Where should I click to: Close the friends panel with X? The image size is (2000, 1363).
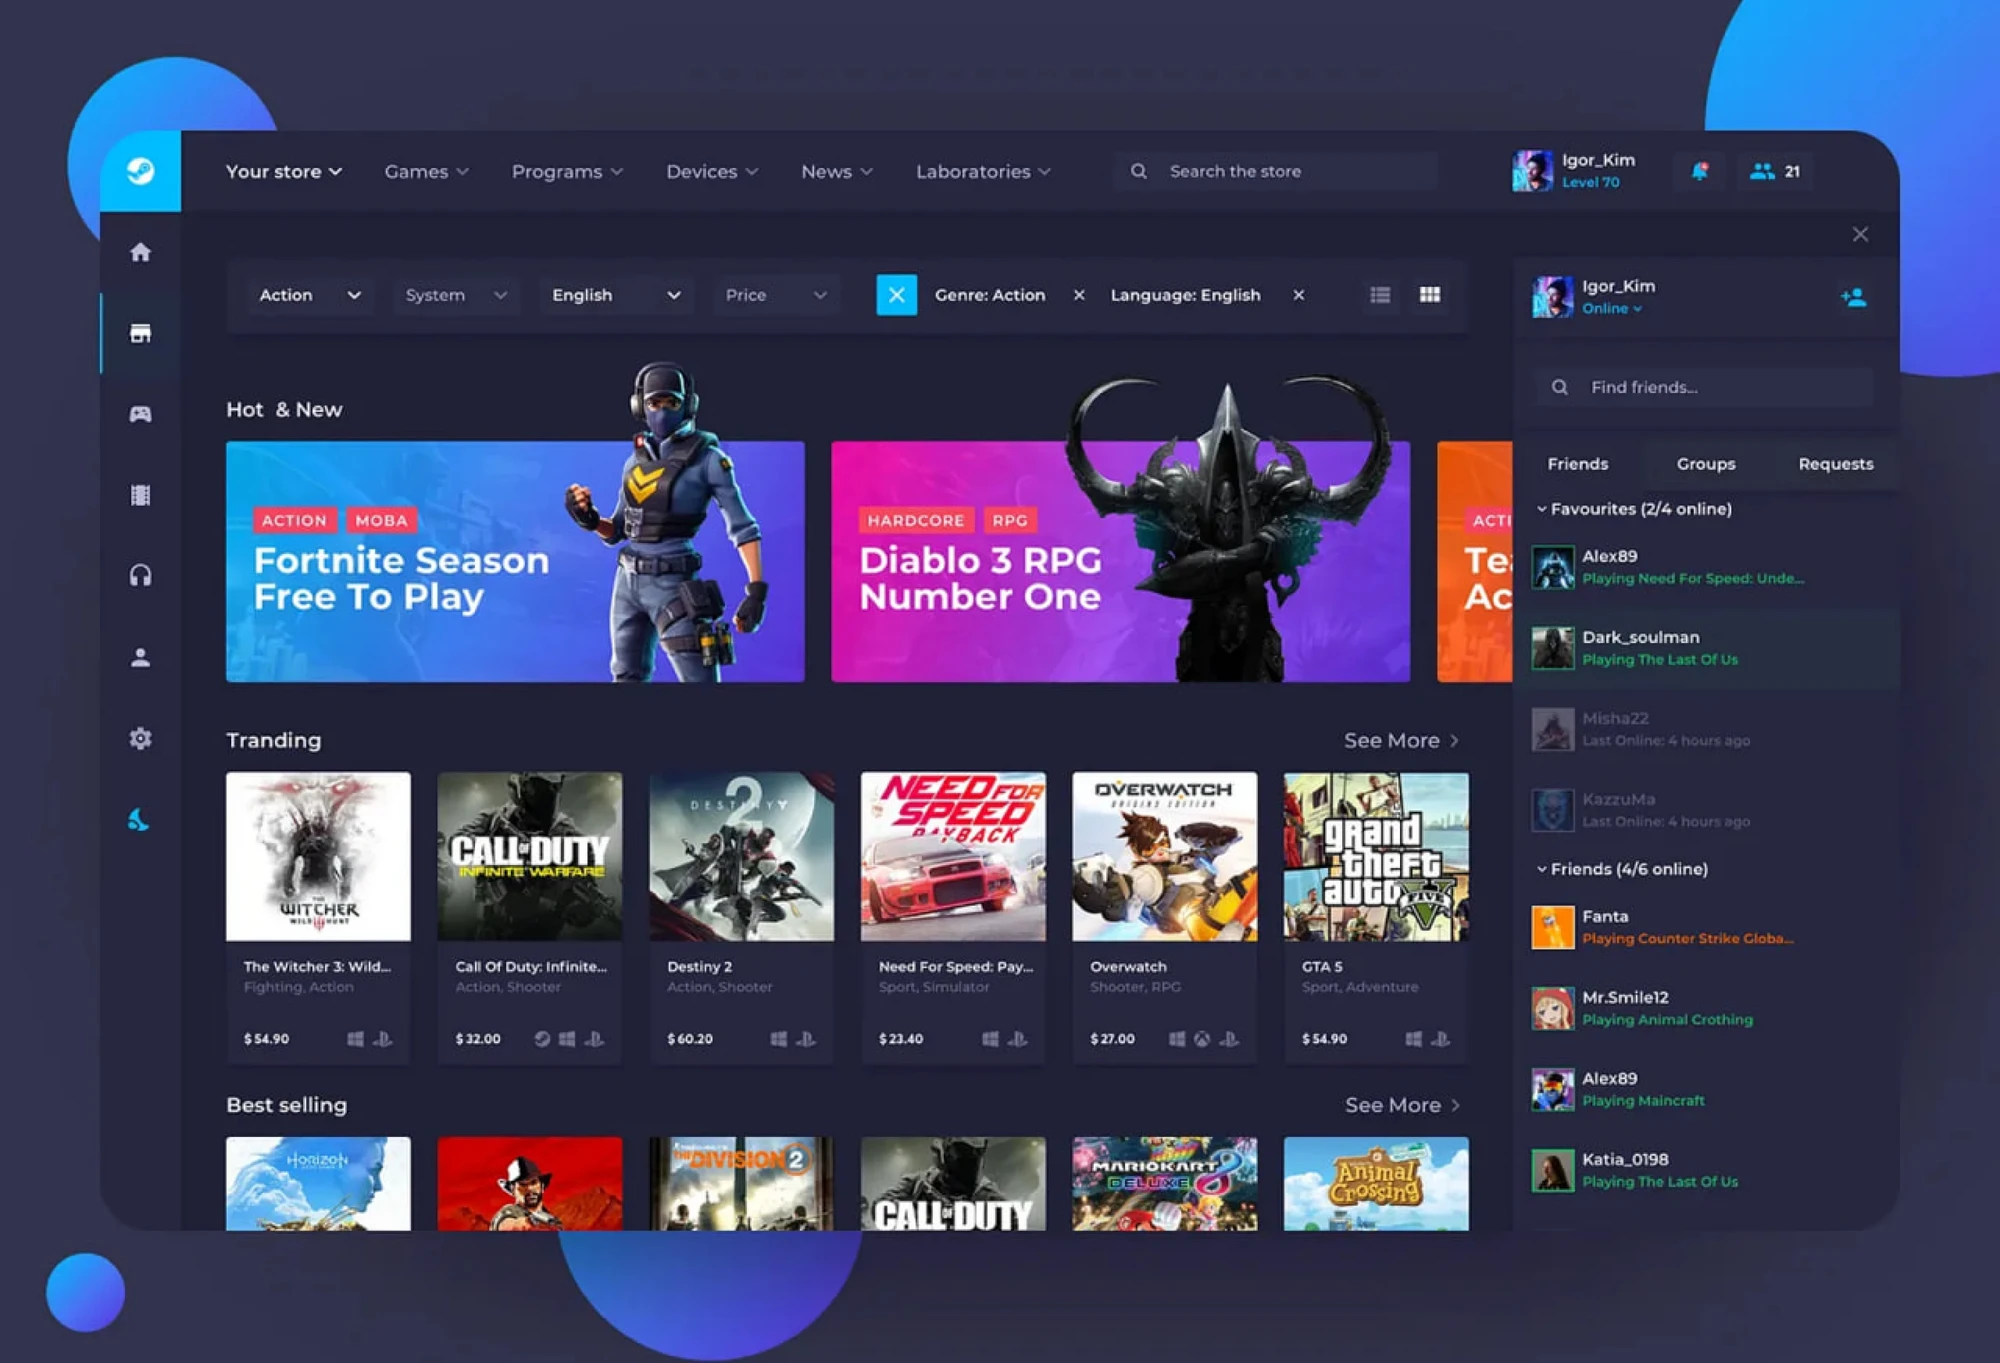[x=1860, y=234]
